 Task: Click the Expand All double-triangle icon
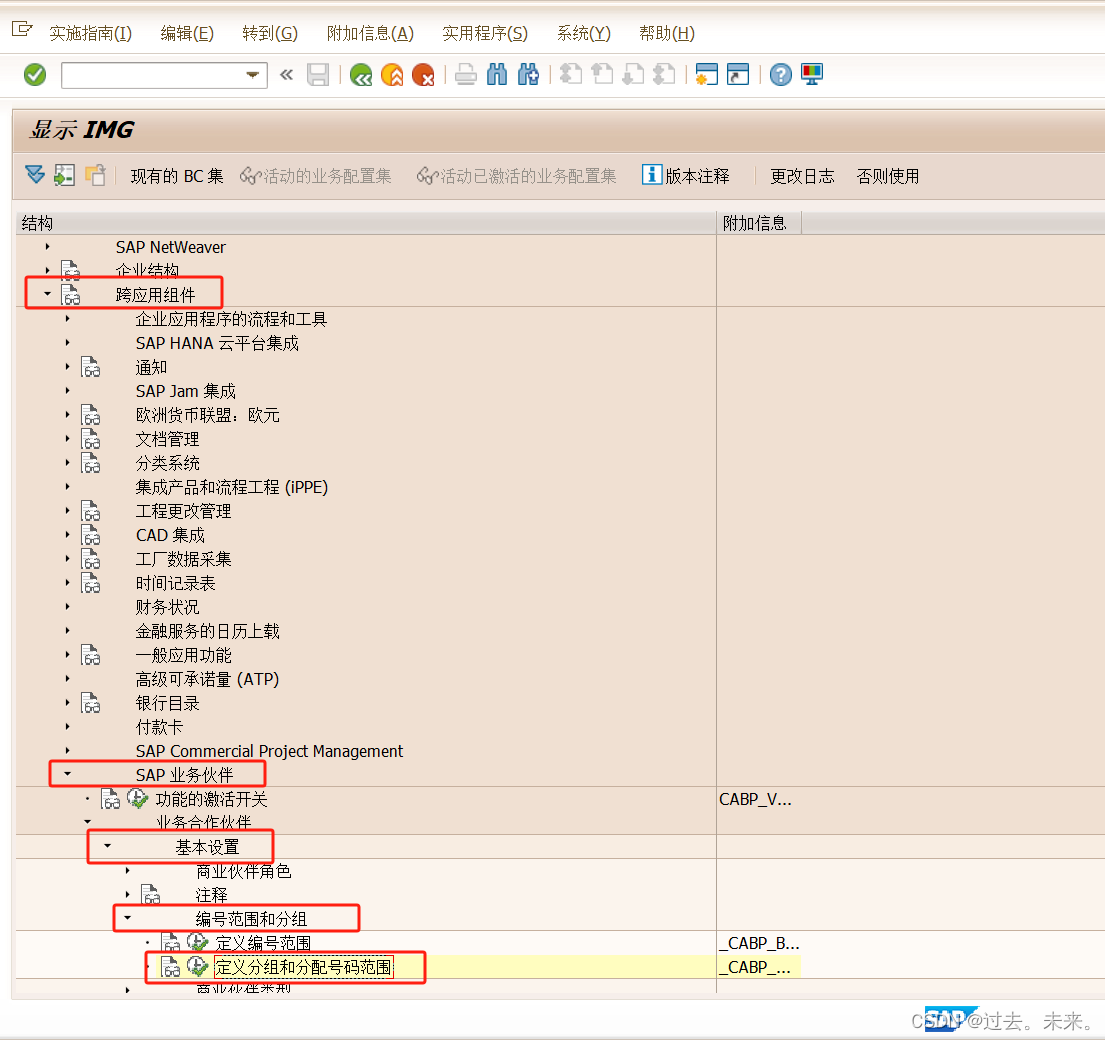(x=35, y=175)
